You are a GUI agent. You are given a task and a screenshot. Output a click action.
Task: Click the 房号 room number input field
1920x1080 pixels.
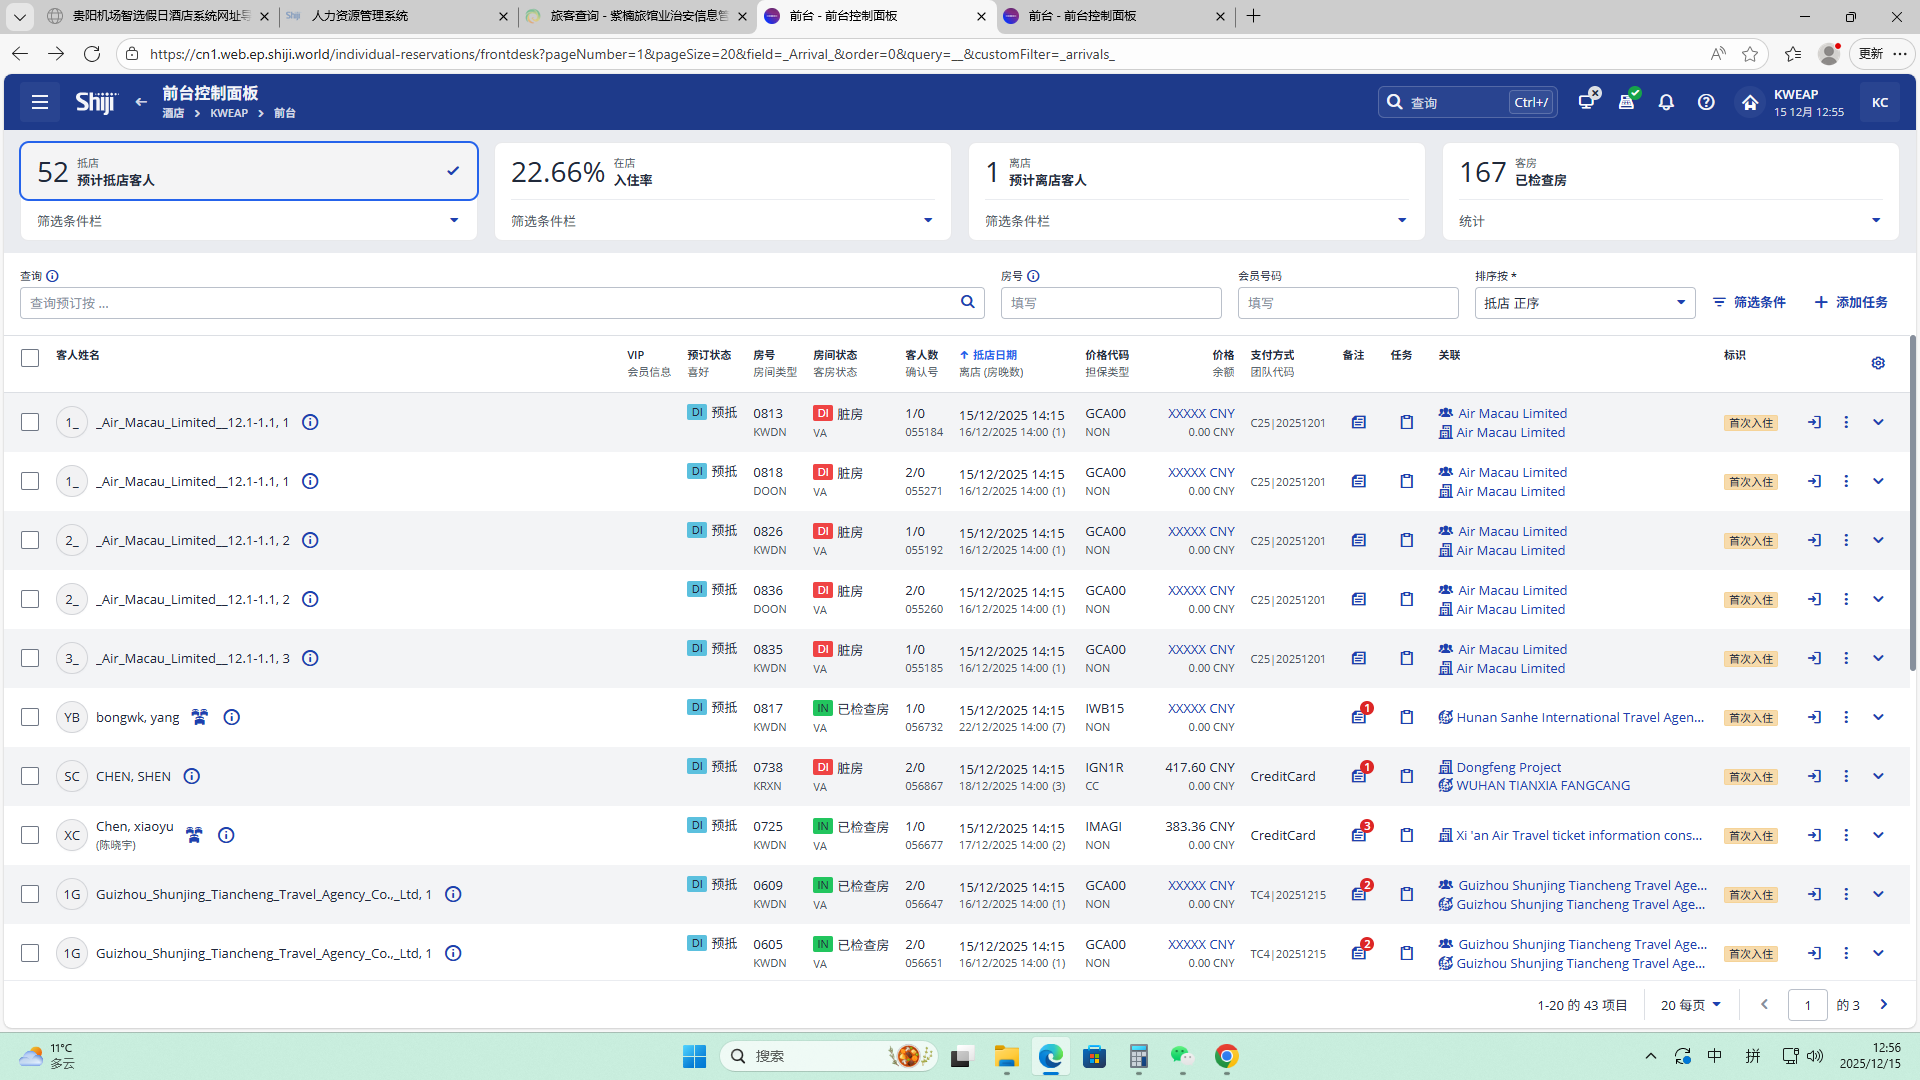[1110, 303]
